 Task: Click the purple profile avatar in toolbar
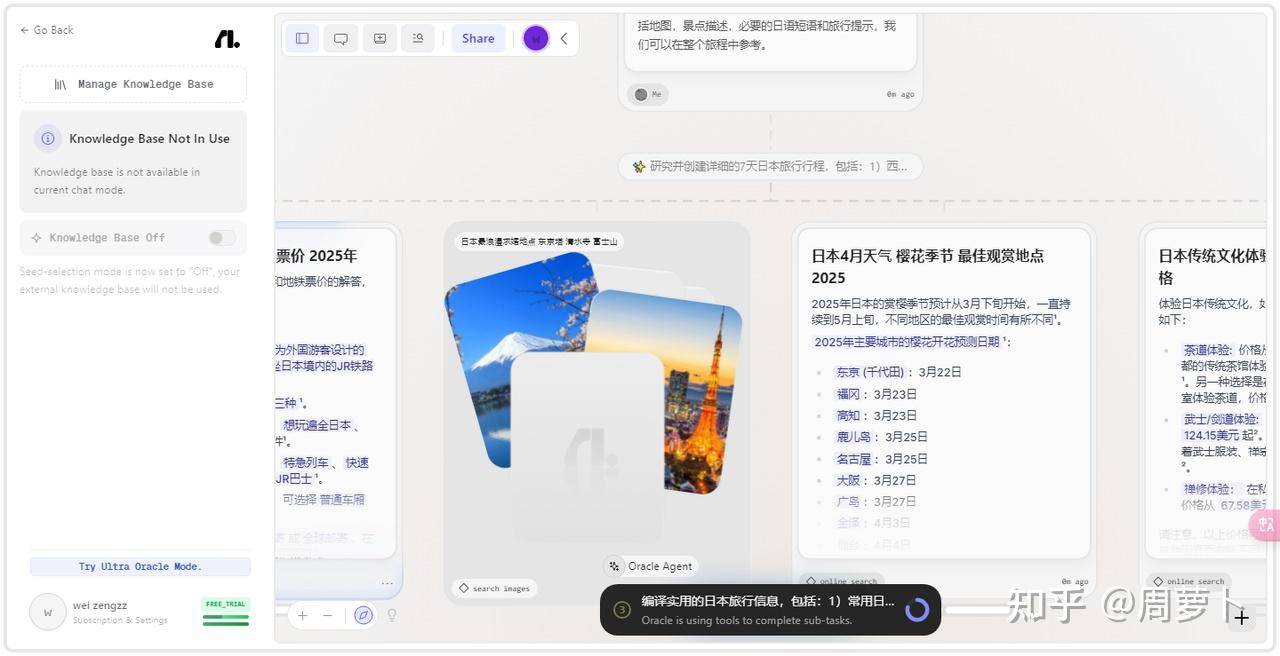pyautogui.click(x=536, y=38)
